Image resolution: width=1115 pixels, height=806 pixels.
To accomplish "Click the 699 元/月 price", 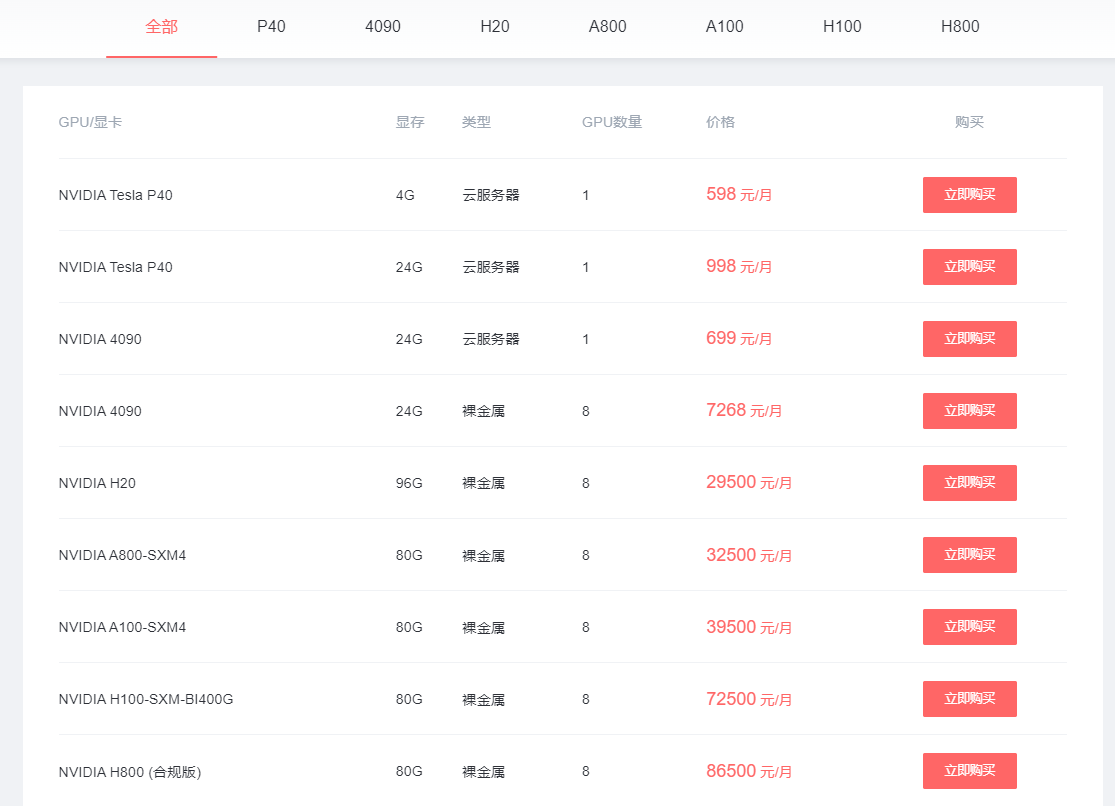I will coord(739,338).
